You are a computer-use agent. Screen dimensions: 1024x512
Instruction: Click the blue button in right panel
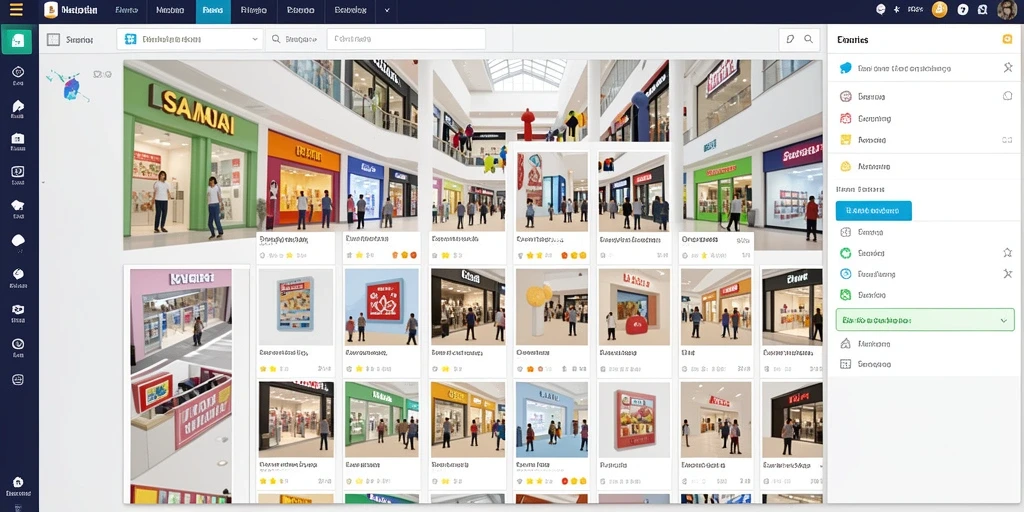tap(874, 210)
